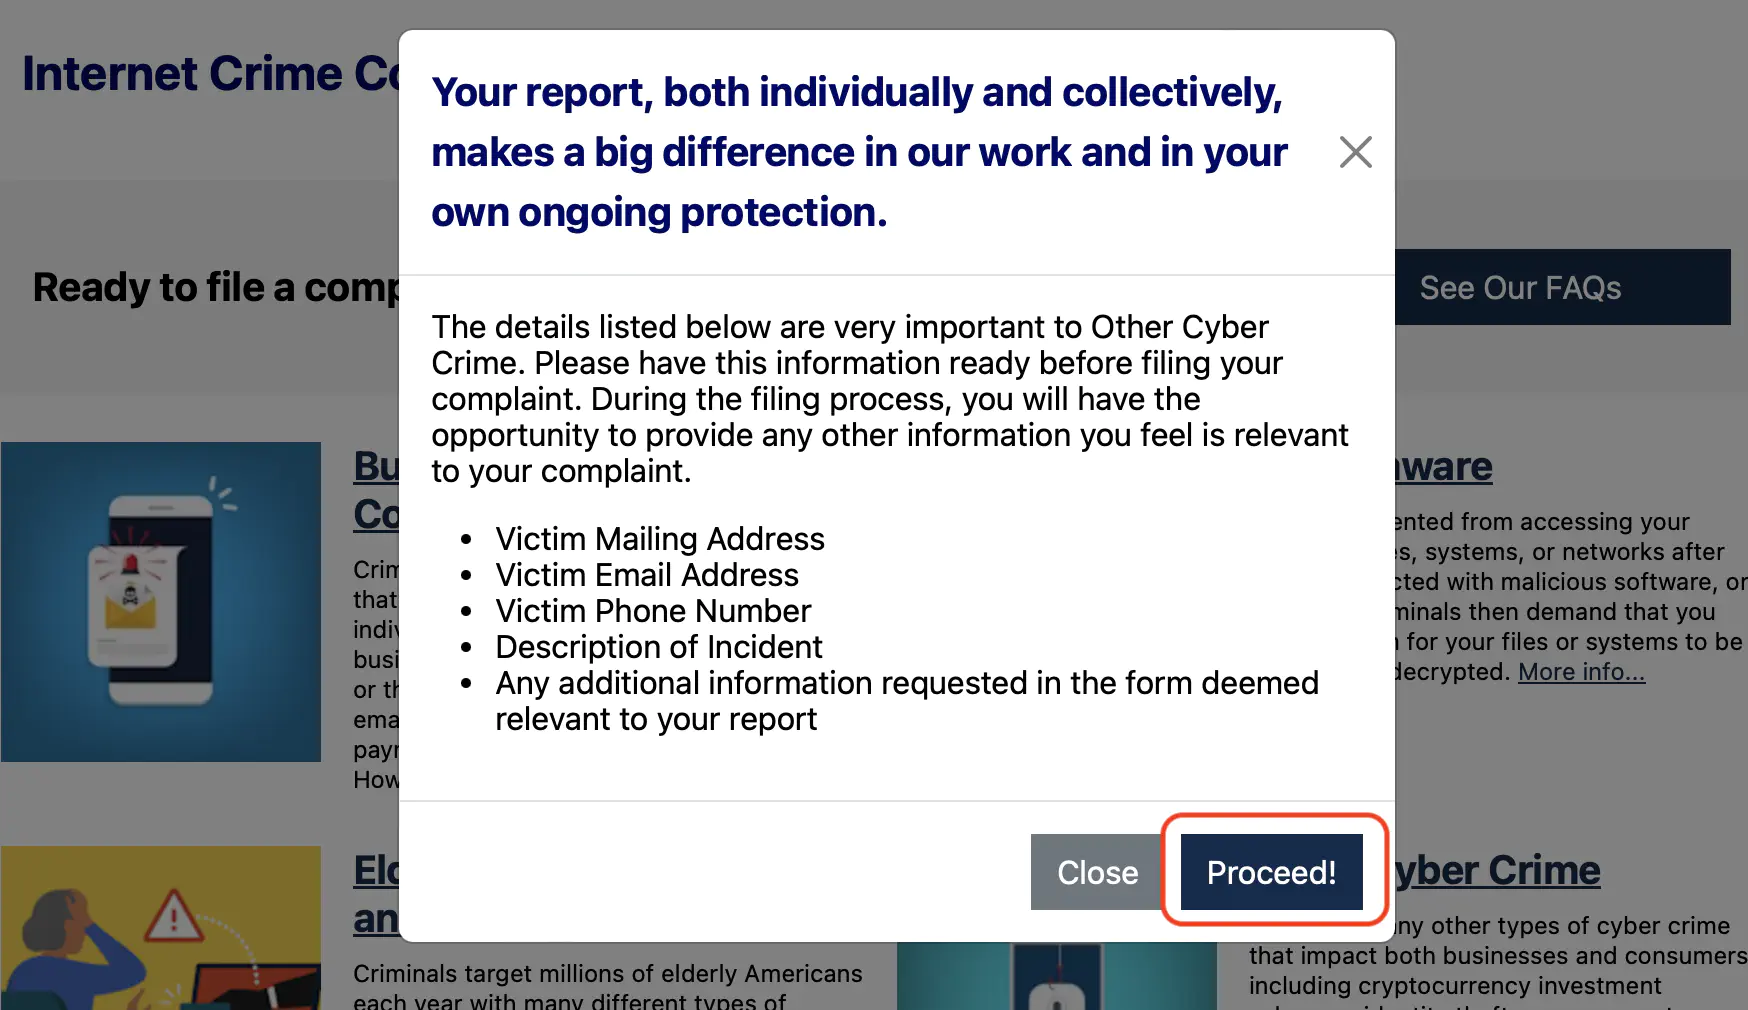The width and height of the screenshot is (1748, 1010).
Task: Click the gray Close button
Action: pyautogui.click(x=1097, y=872)
